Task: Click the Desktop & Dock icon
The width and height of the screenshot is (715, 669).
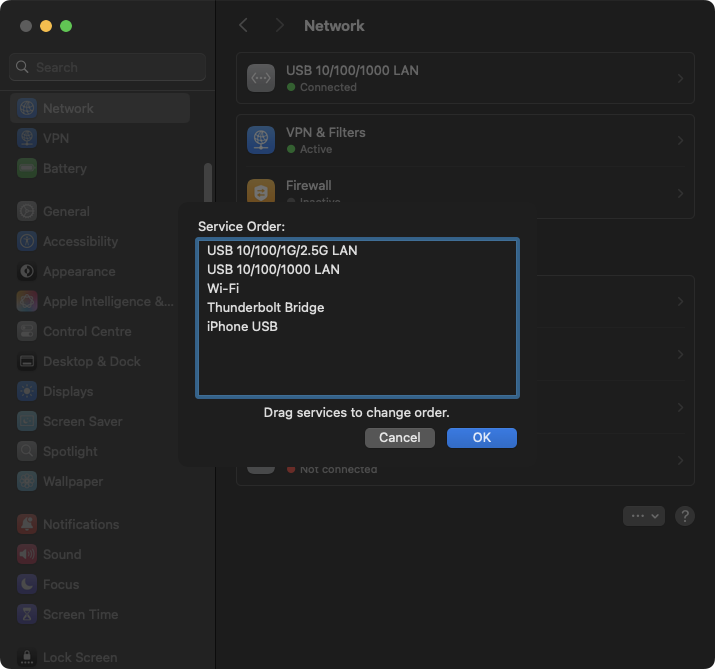Action: tap(27, 362)
